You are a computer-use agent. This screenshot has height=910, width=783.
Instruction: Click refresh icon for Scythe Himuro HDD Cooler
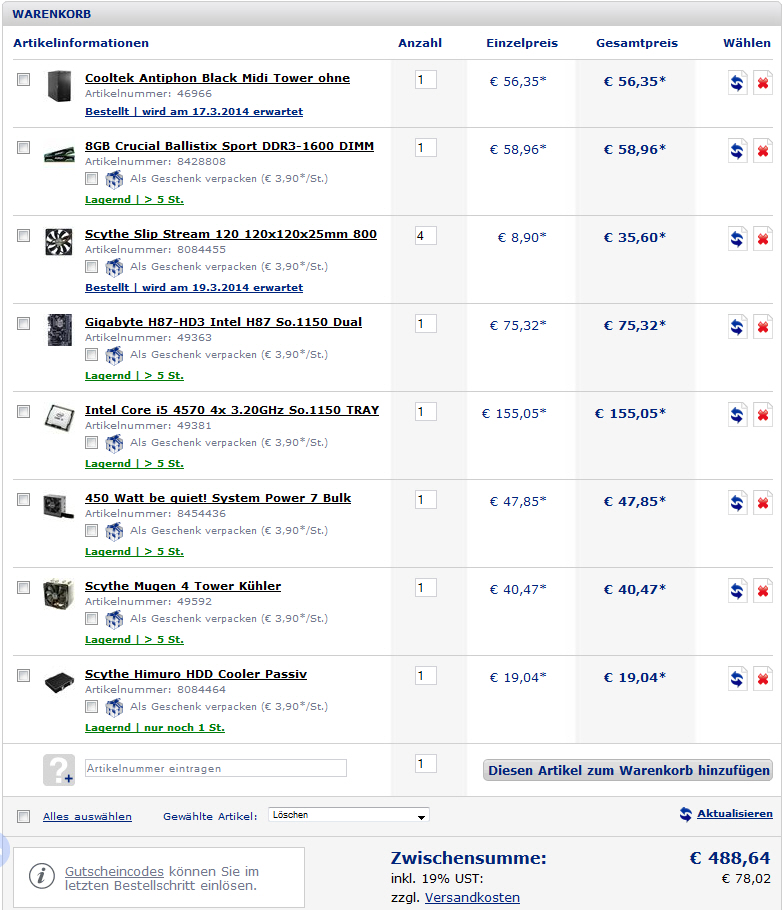pyautogui.click(x=737, y=678)
